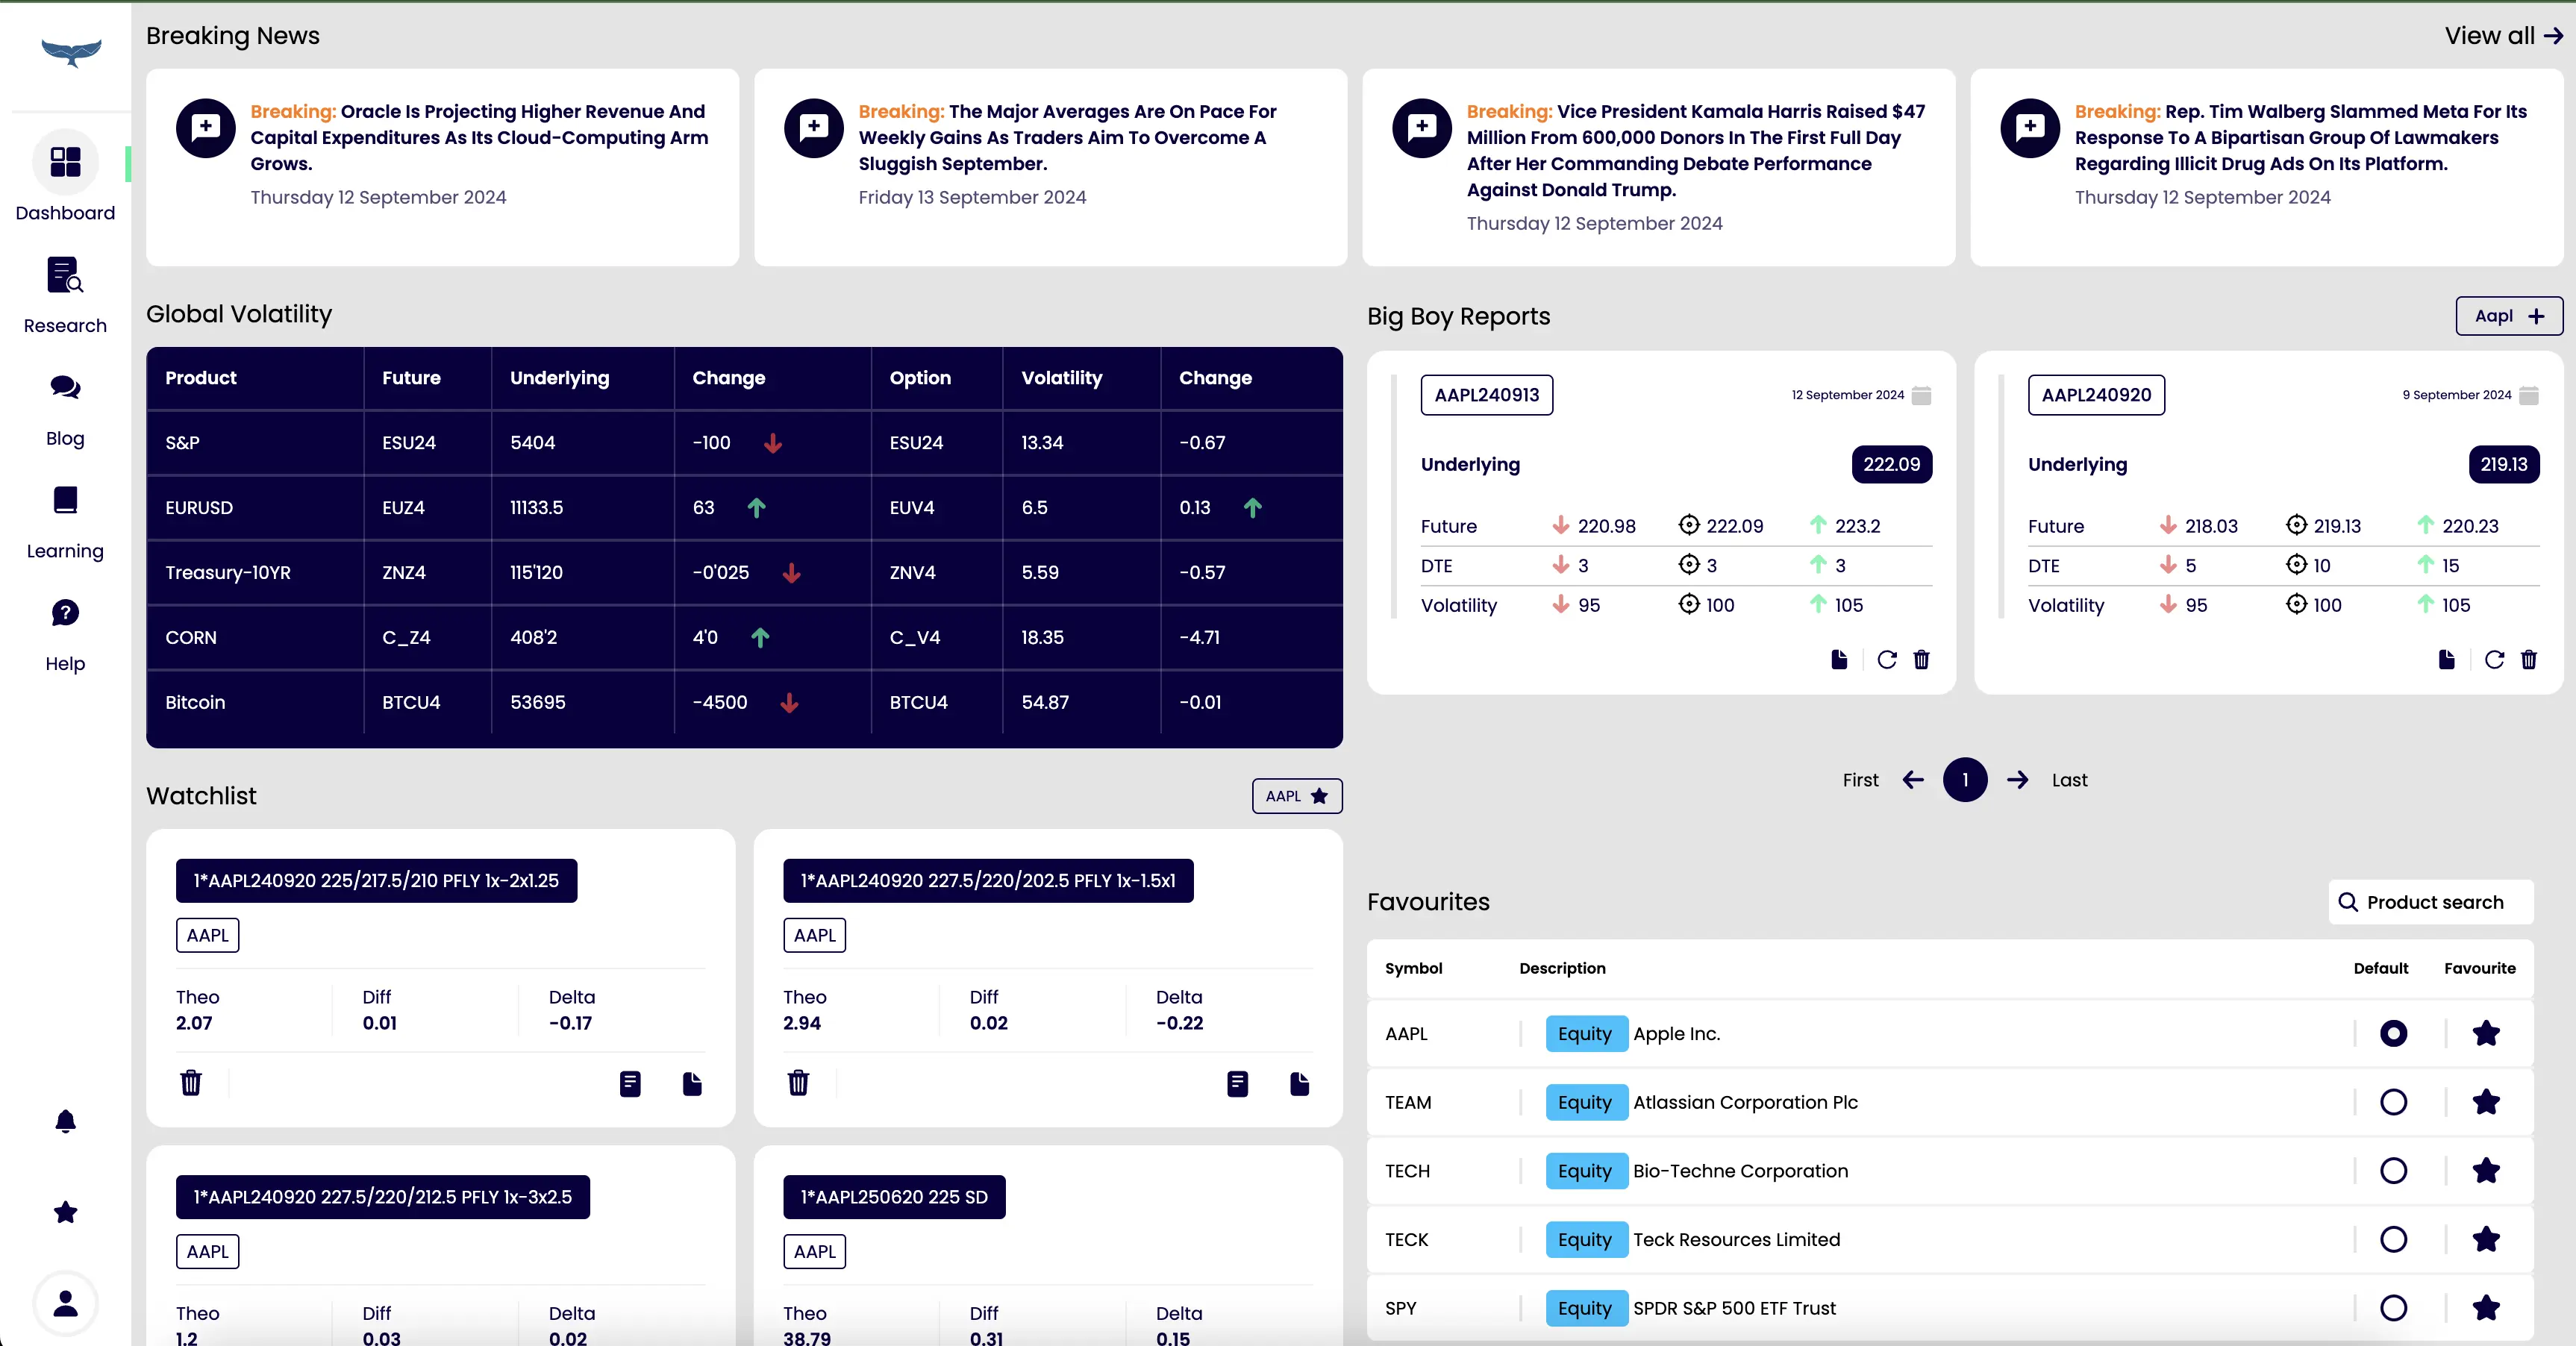This screenshot has height=1346, width=2576.
Task: Open document icon on AAPL240913 report
Action: [x=1839, y=659]
